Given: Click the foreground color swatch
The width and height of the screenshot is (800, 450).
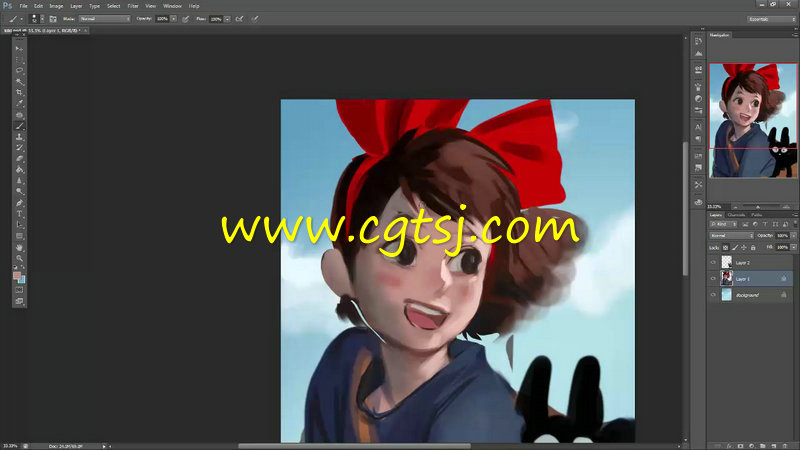Looking at the screenshot, I should tap(17, 276).
